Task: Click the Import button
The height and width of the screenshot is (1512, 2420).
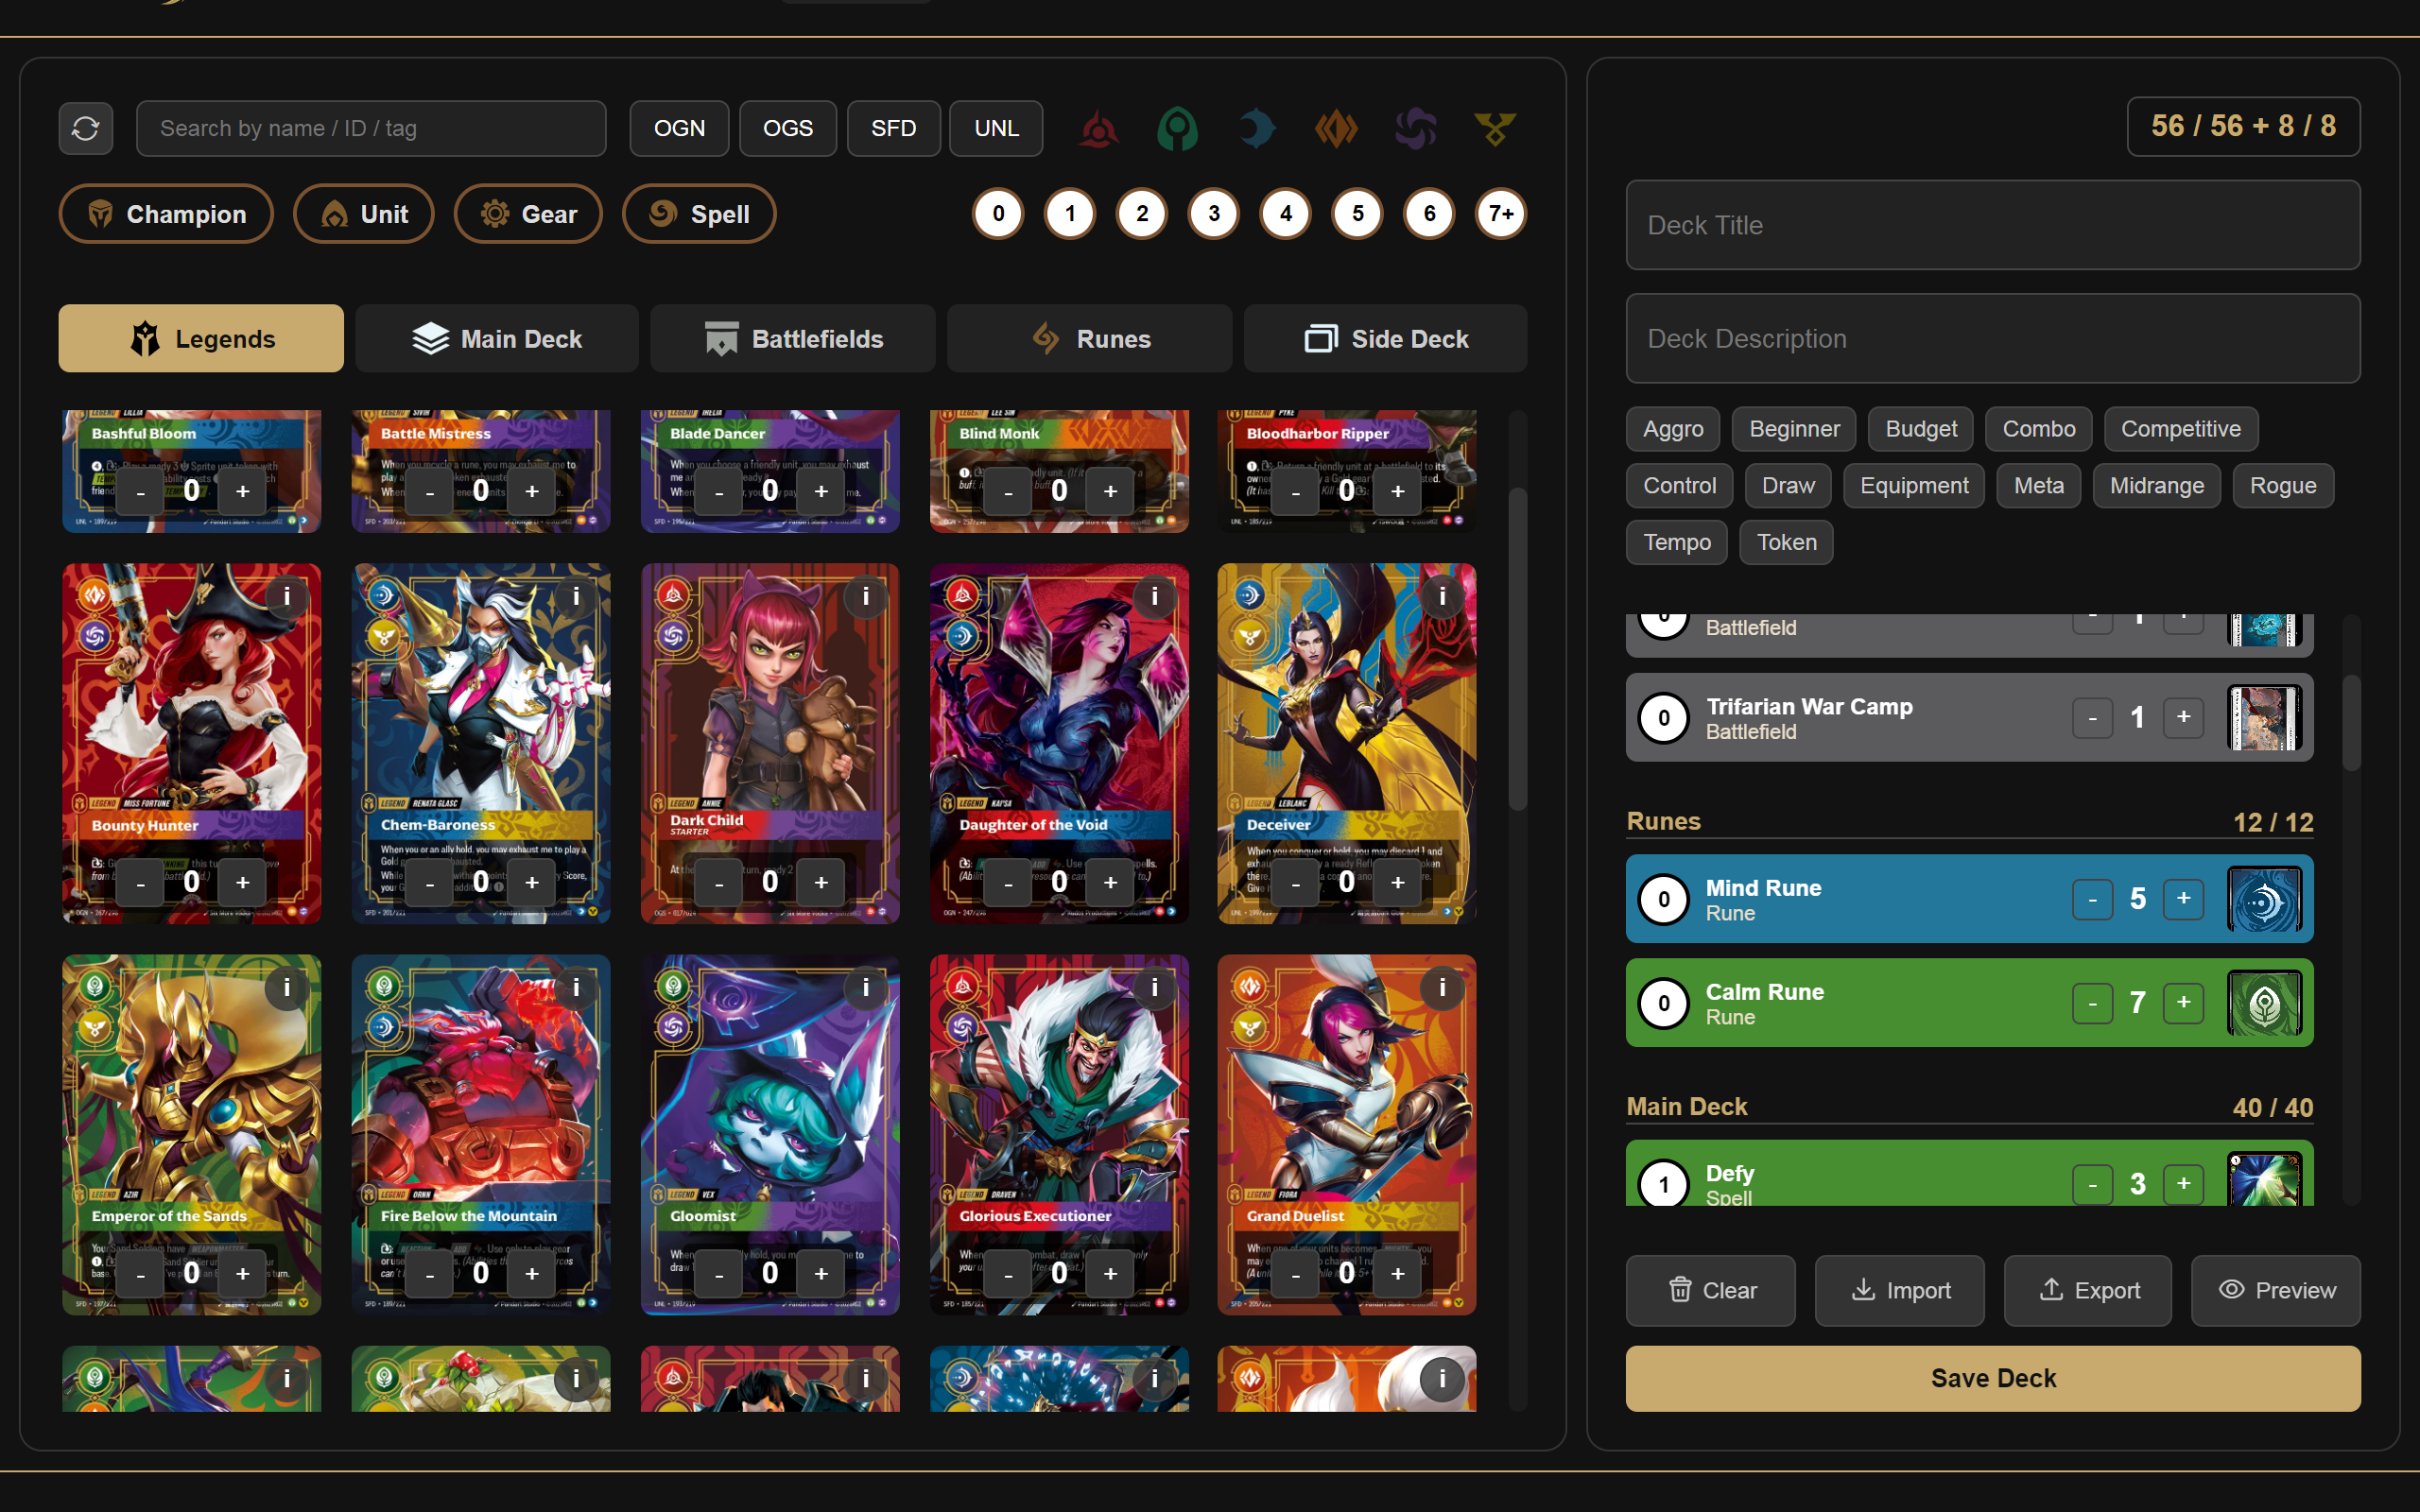Action: tap(1900, 1291)
